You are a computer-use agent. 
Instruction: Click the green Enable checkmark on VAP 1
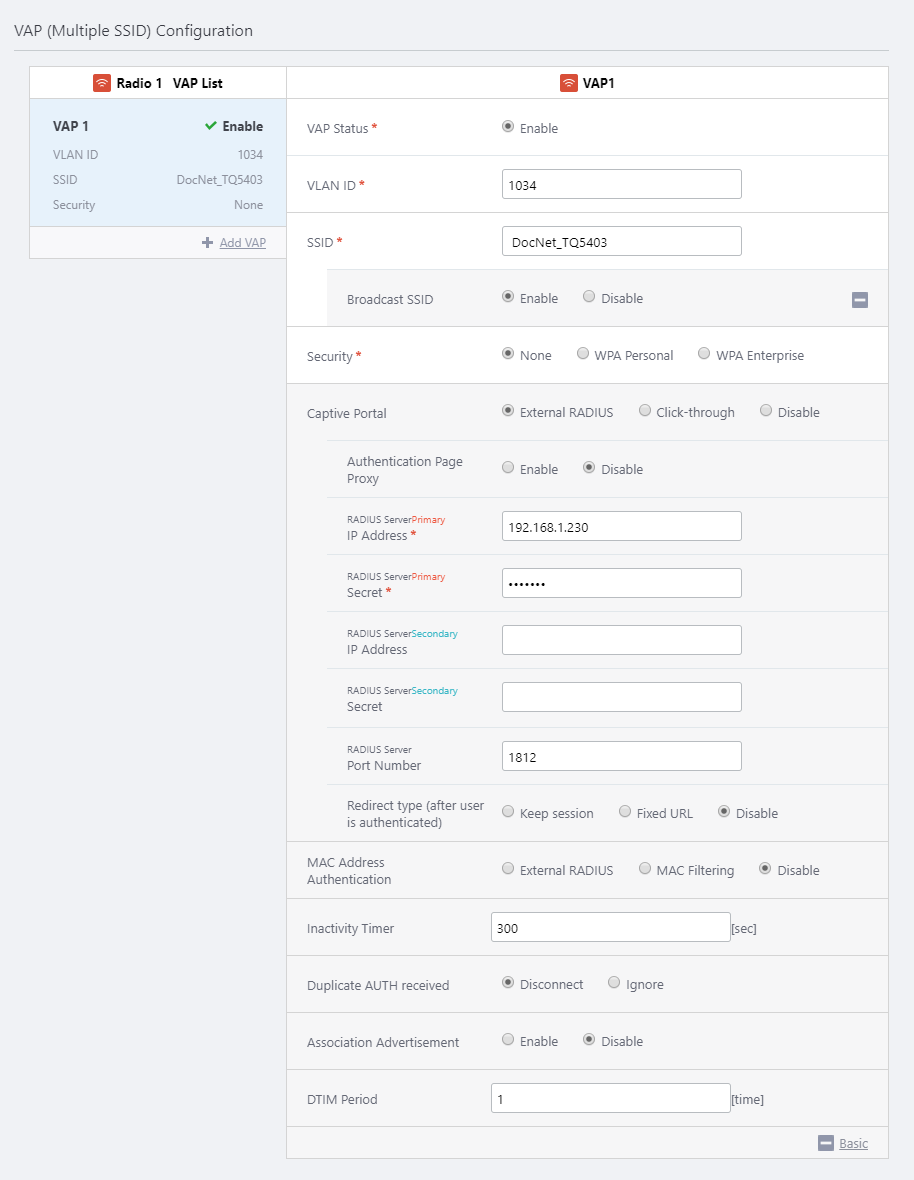point(210,126)
